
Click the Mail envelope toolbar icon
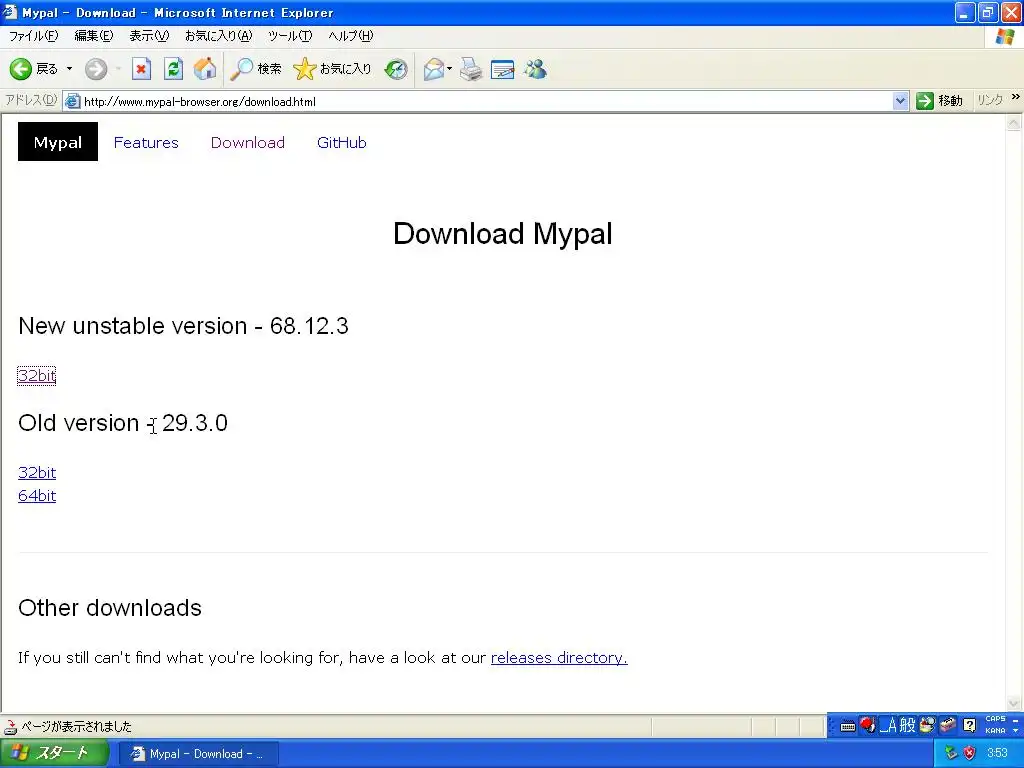click(x=434, y=69)
